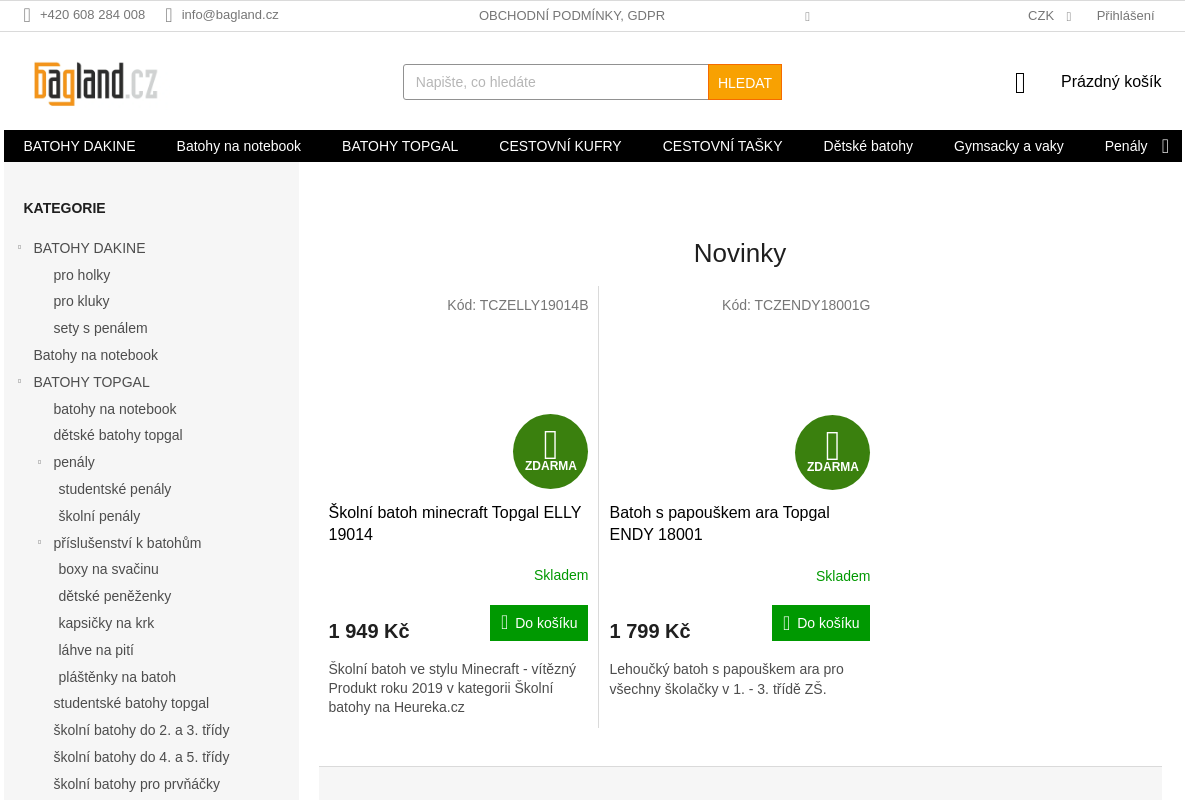Open Batohy na notebook in top menu
Screen dimensions: 1200x800
(x=239, y=146)
